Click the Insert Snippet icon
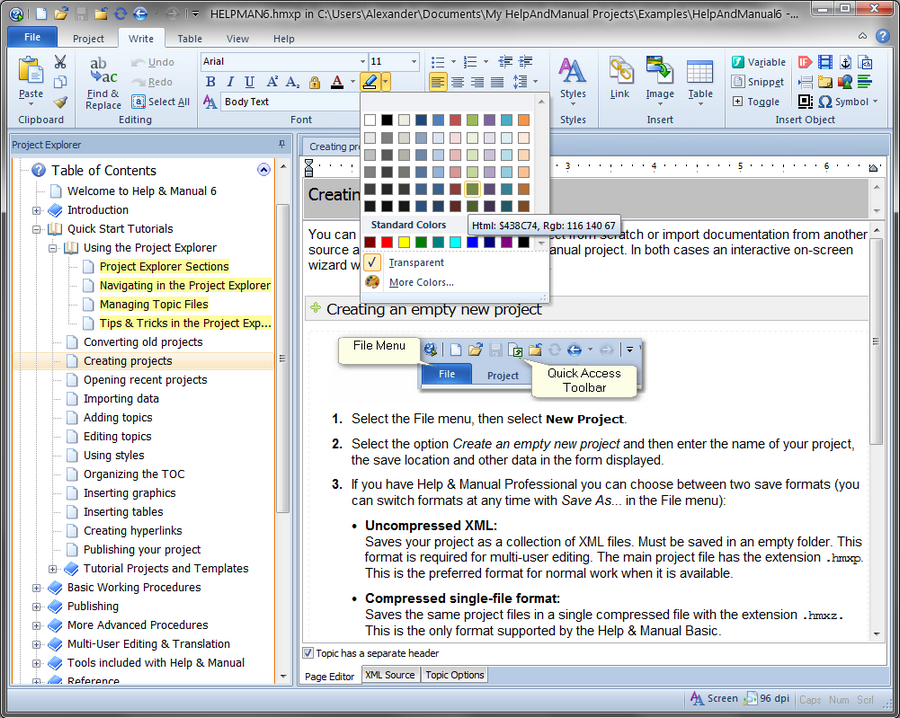 pyautogui.click(x=758, y=82)
